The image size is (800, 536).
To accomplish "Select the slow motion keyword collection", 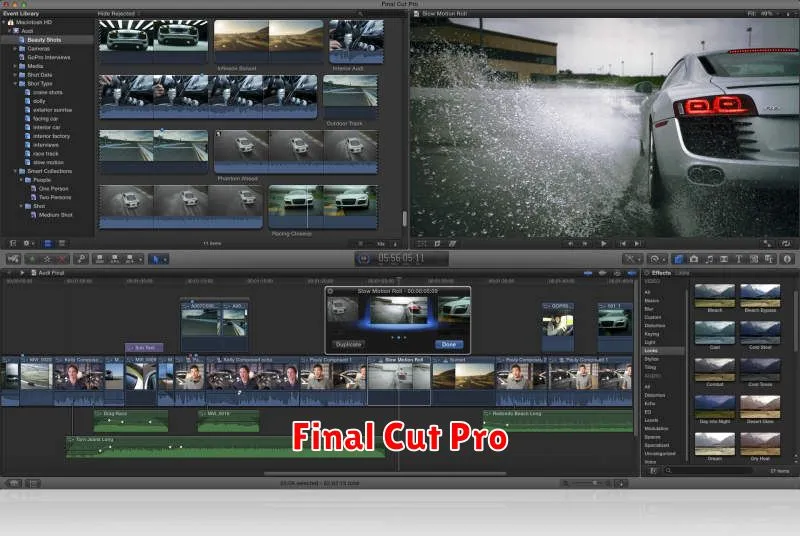I will [x=48, y=162].
